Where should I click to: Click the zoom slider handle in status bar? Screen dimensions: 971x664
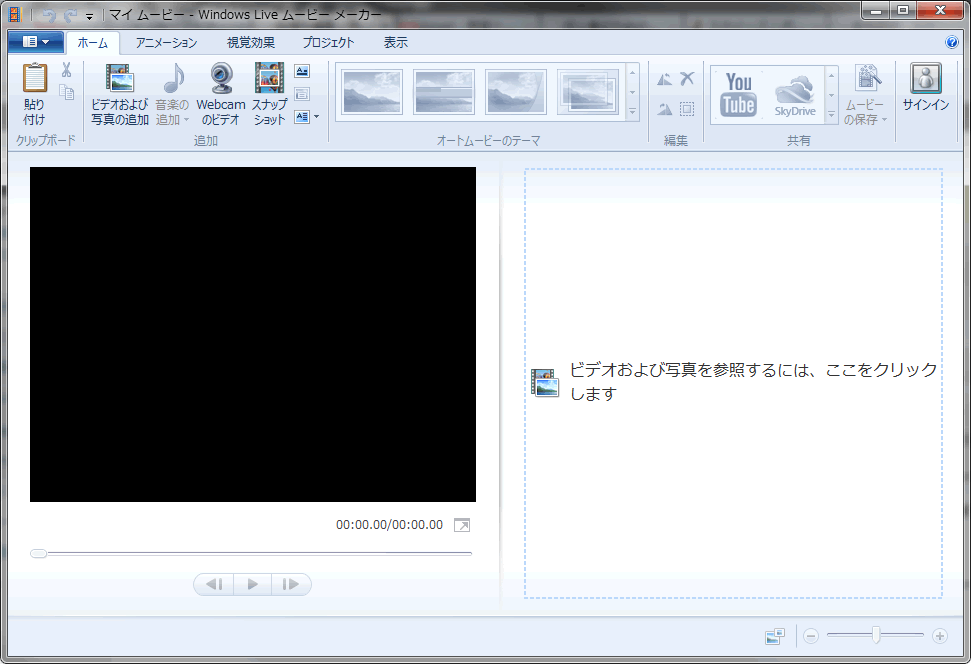tap(876, 635)
